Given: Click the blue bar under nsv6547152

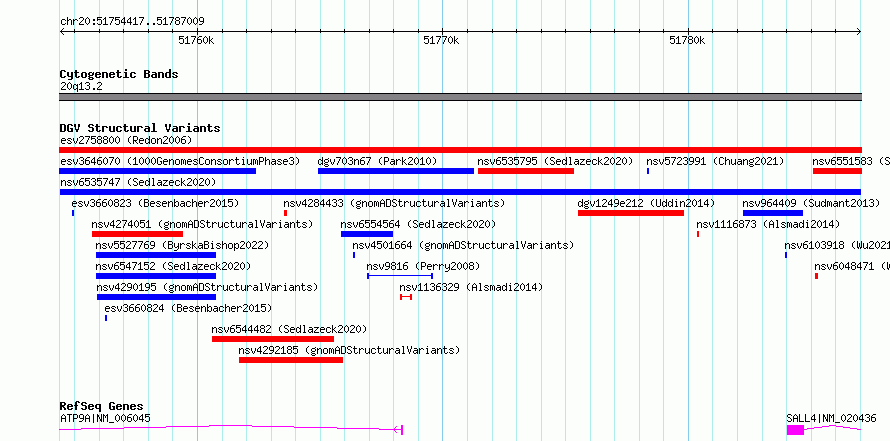Looking at the screenshot, I should (x=156, y=276).
